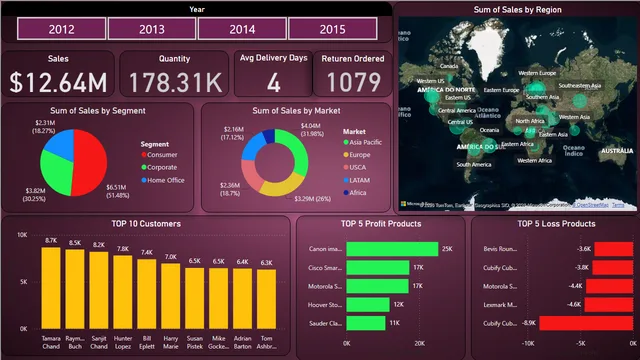Select the 2012 year slicer button
This screenshot has height=360, width=640.
point(62,29)
